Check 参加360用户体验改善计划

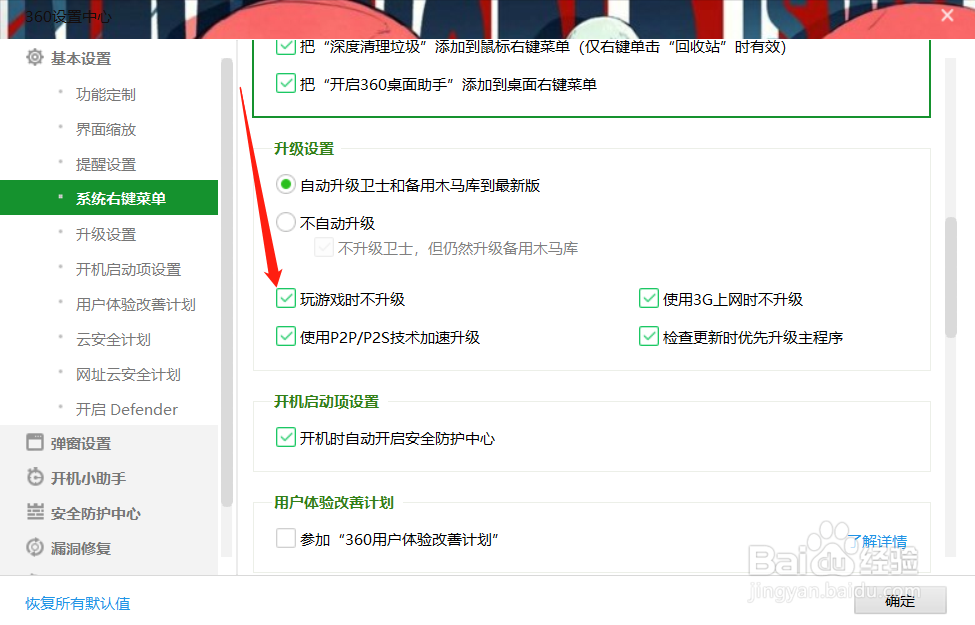tap(285, 538)
